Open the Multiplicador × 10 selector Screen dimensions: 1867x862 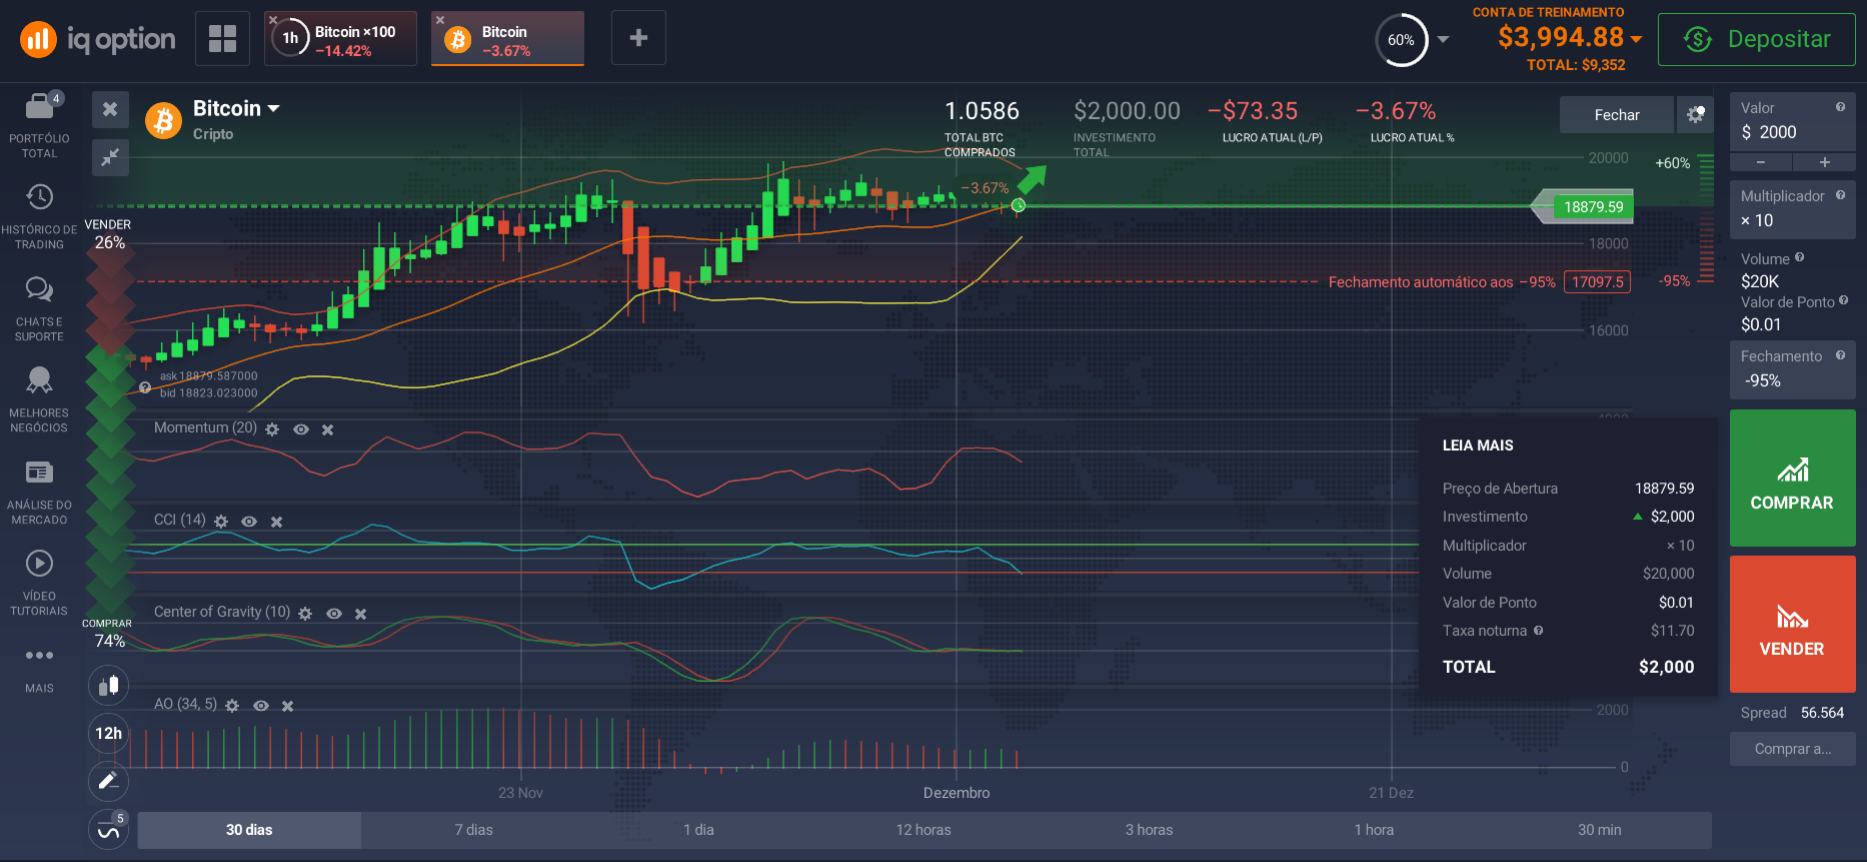pos(1792,209)
